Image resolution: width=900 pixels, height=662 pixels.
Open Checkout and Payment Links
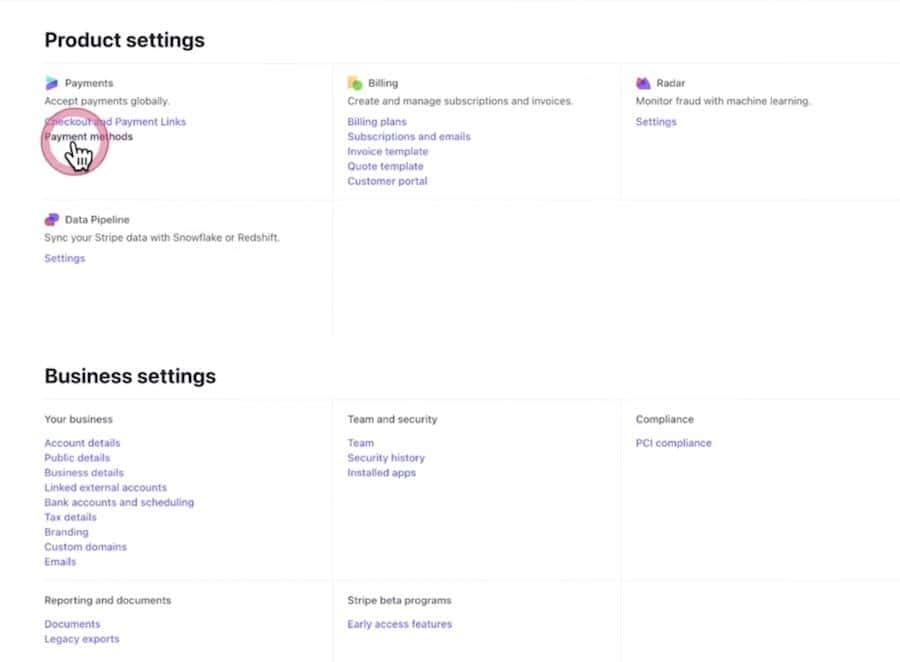[x=115, y=121]
